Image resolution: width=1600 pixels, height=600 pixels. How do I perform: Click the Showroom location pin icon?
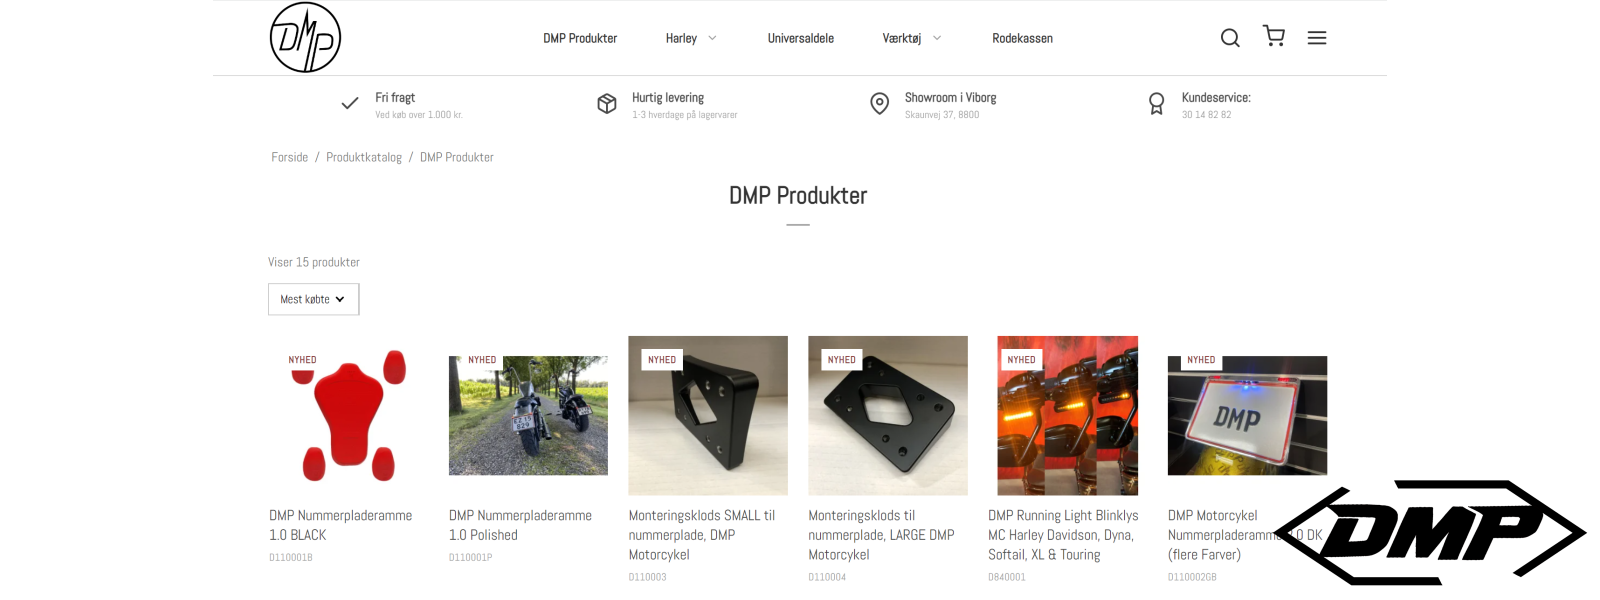[x=880, y=104]
